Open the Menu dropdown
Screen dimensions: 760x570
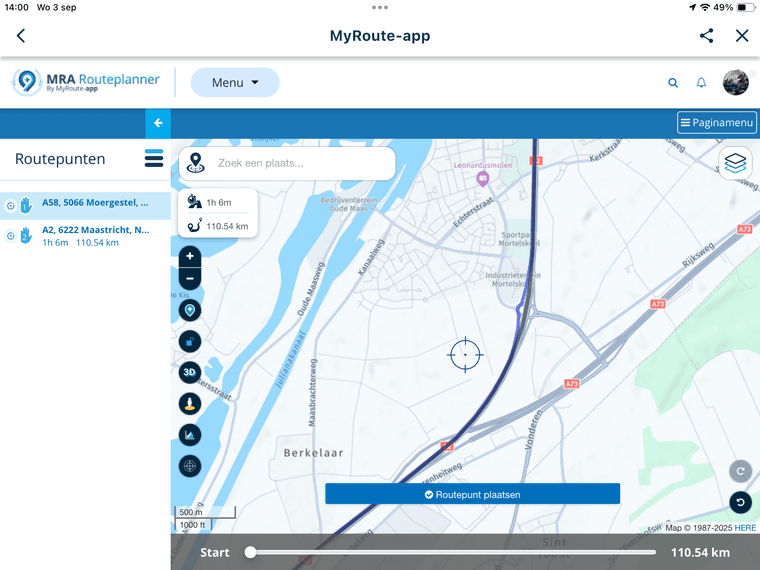click(235, 82)
